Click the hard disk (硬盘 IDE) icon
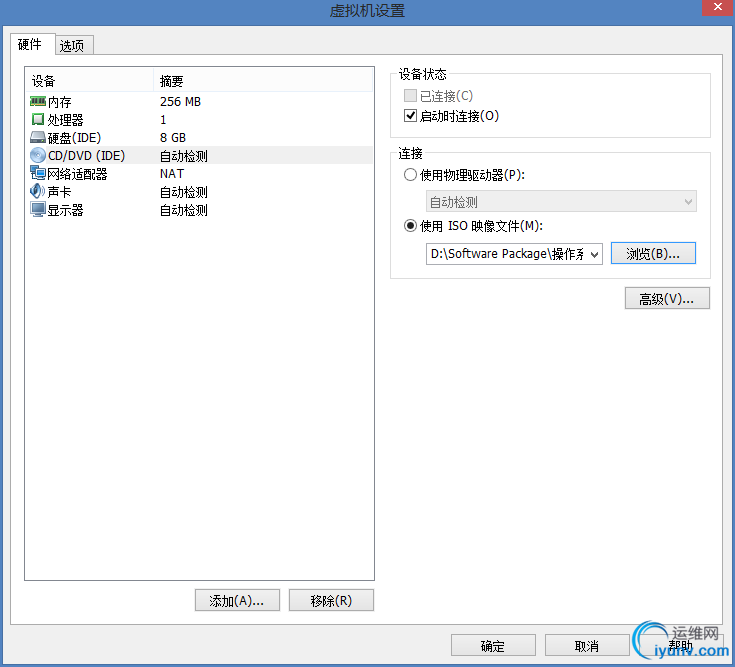The width and height of the screenshot is (735, 667). tap(38, 137)
